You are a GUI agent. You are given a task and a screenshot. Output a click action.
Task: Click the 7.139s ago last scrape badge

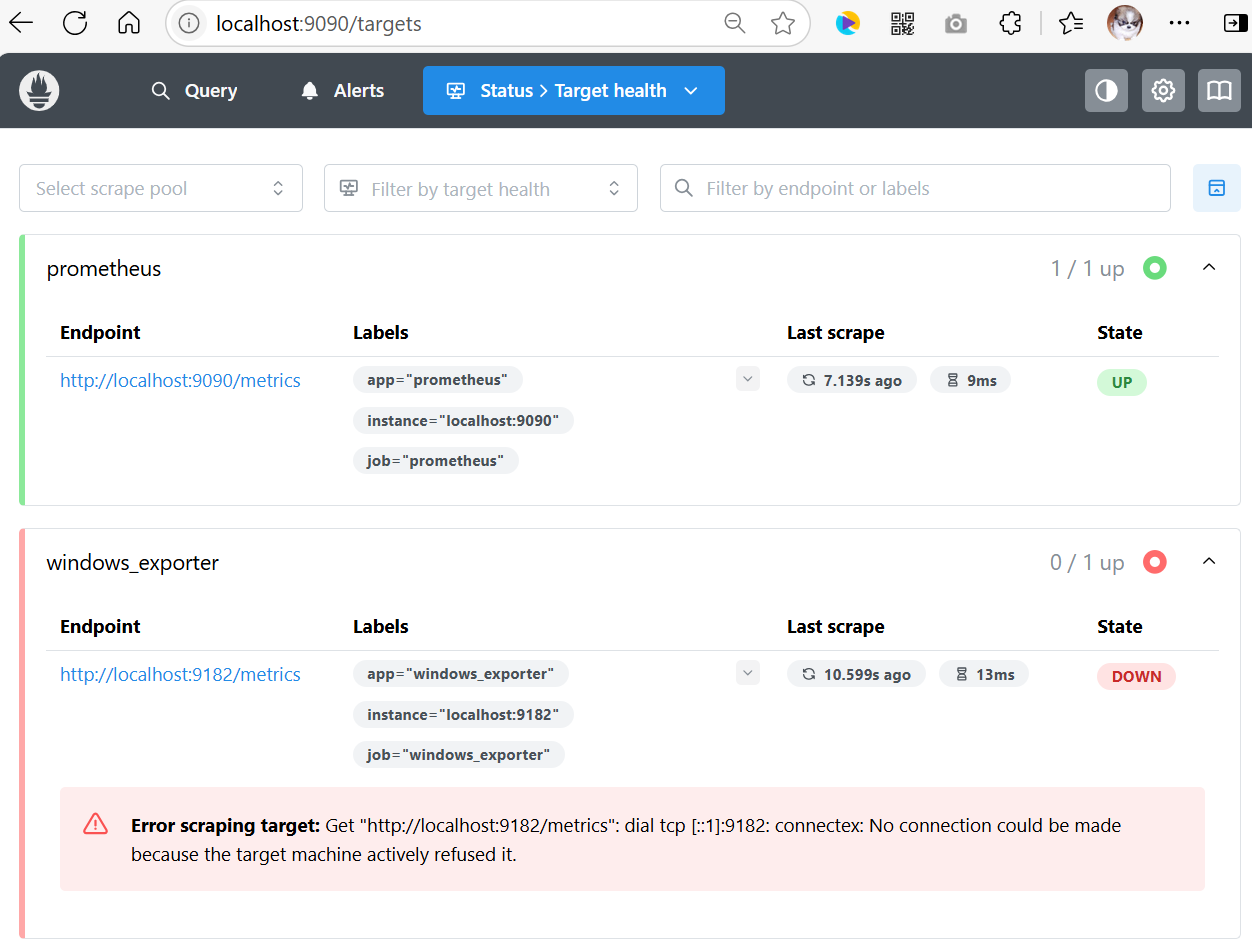click(x=852, y=380)
